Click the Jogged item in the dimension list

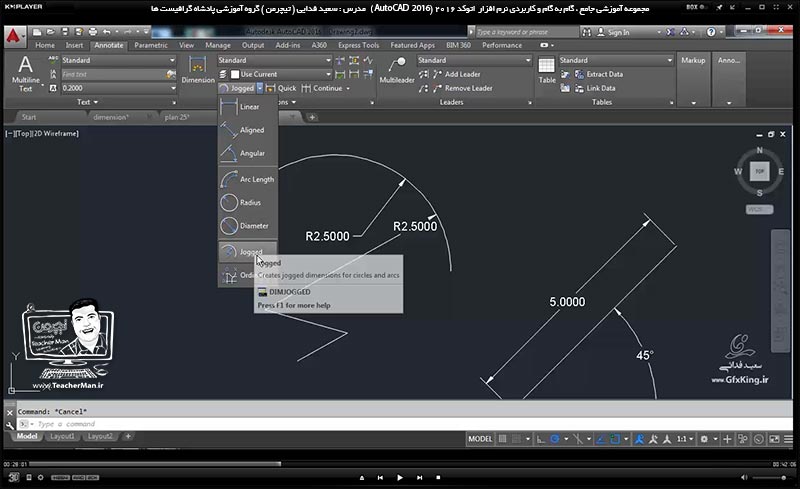(248, 252)
